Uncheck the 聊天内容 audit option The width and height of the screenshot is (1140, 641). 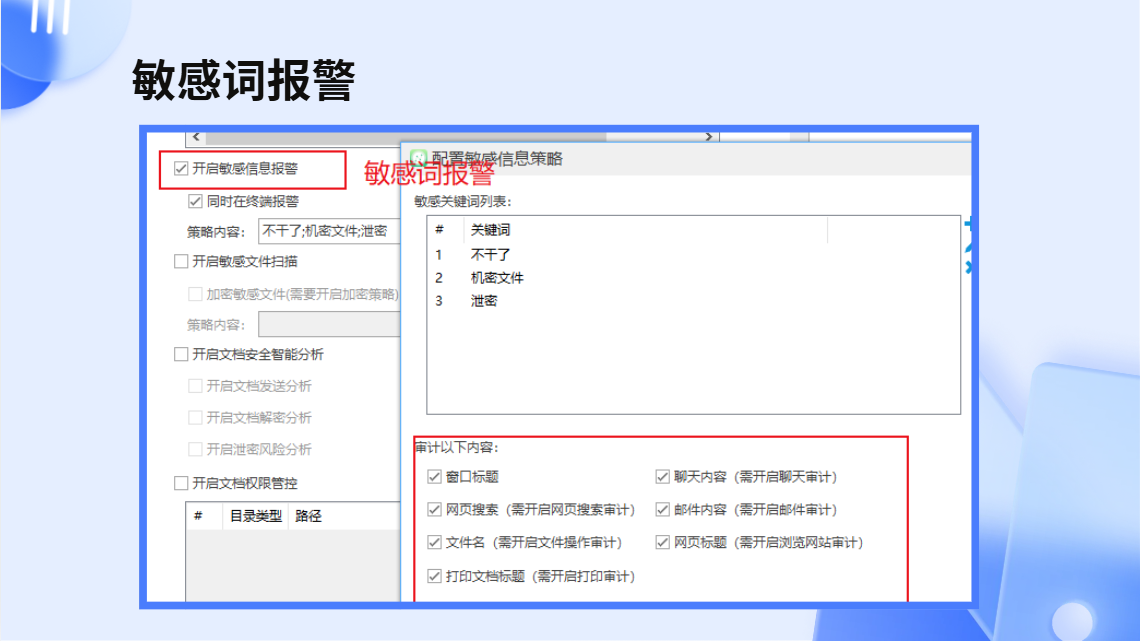(662, 477)
